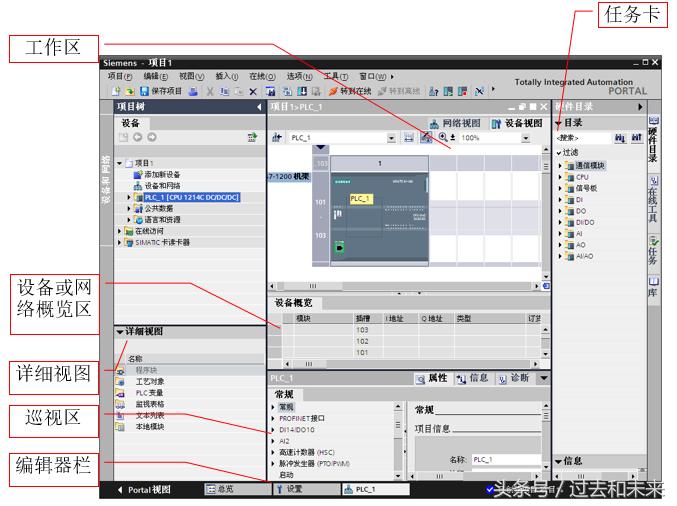Screen dimensions: 677x506
Task: Expand DI14/DO10 in properties tree
Action: [273, 430]
